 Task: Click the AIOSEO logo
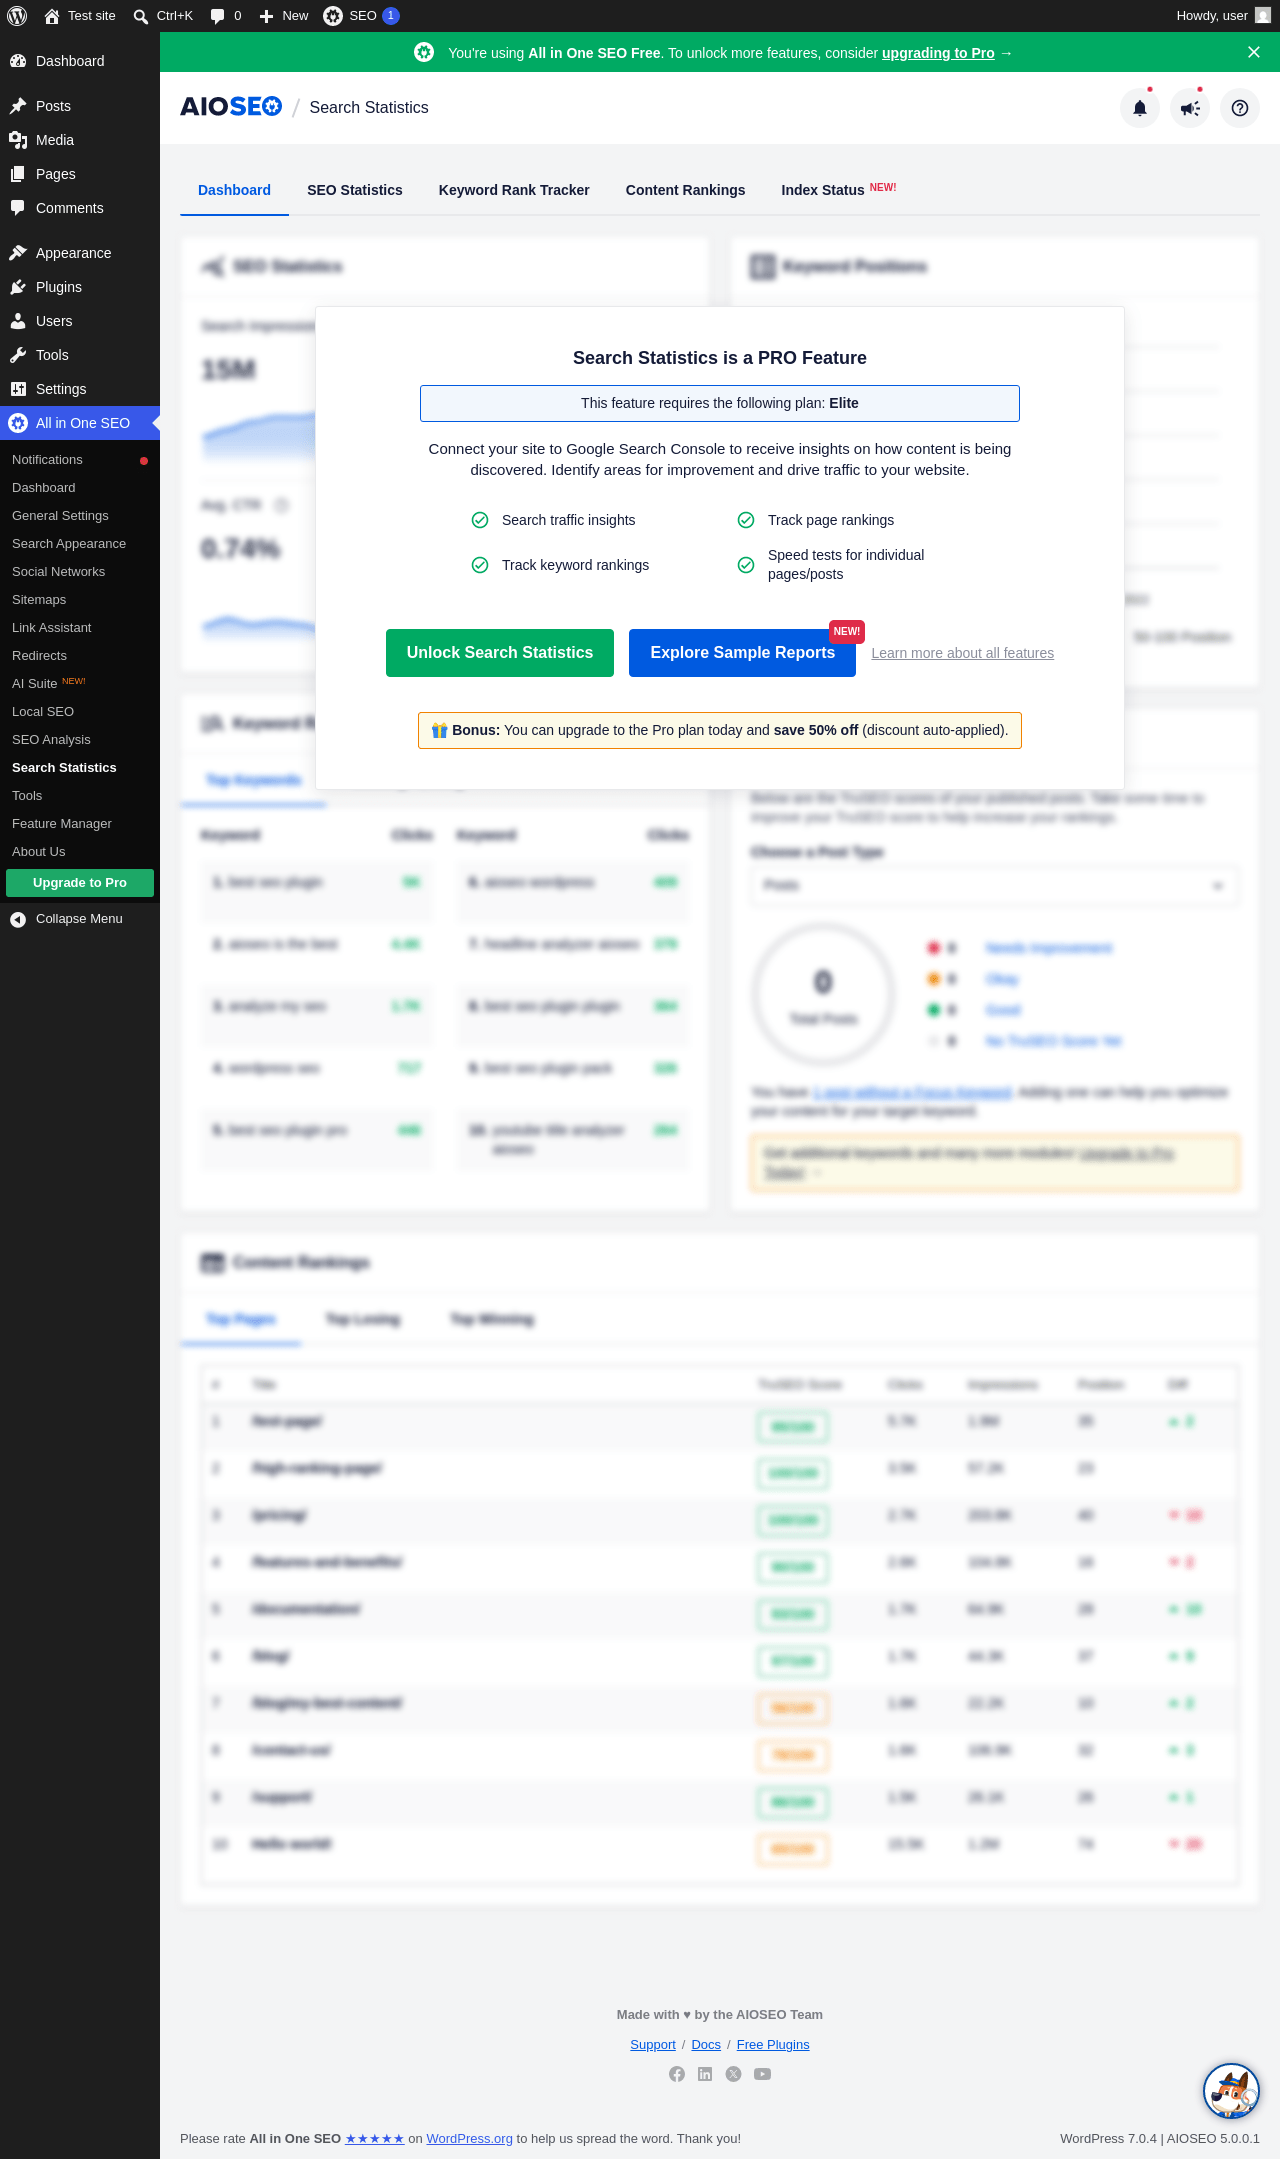point(231,107)
